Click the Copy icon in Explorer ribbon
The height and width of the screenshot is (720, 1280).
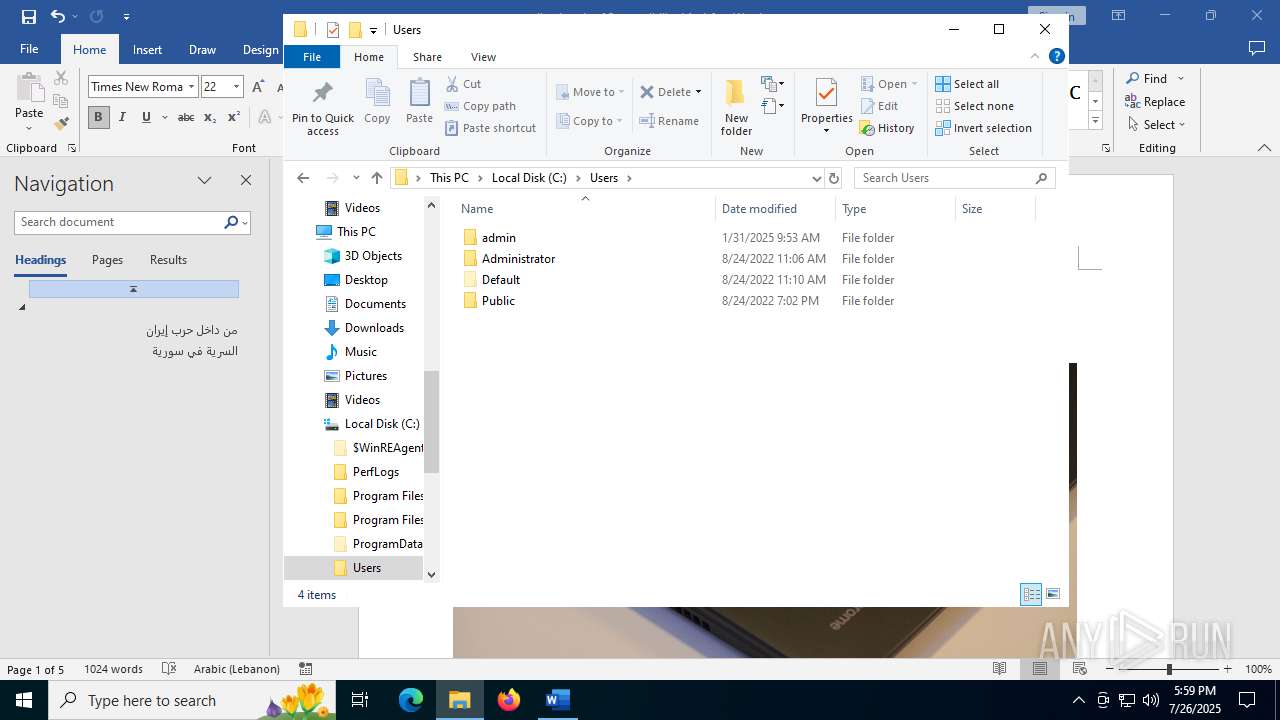377,101
